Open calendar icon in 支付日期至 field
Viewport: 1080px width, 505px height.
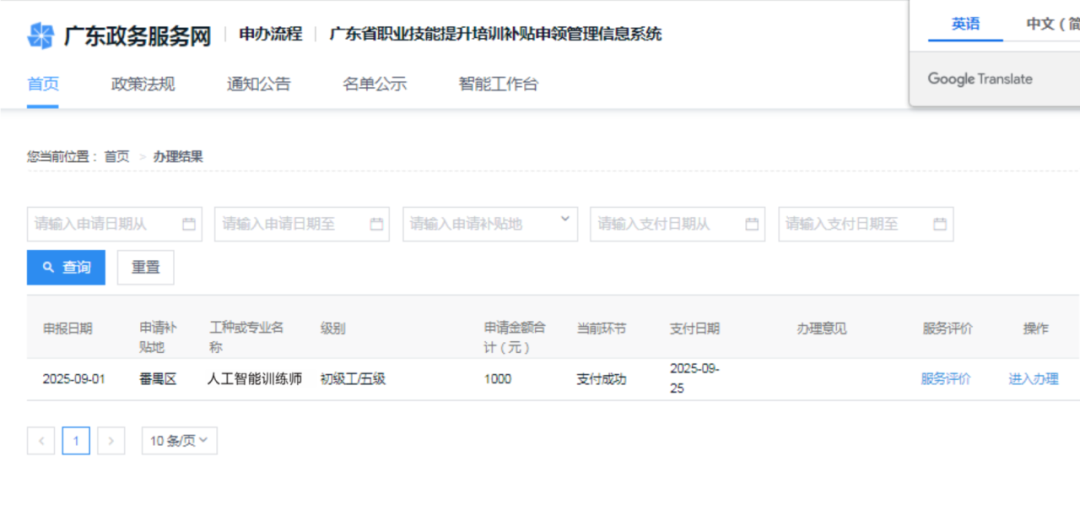point(940,224)
